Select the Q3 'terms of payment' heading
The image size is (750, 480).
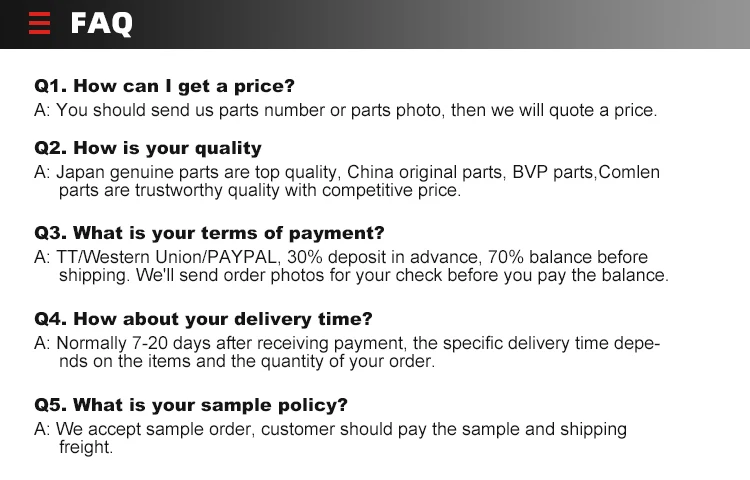click(210, 233)
